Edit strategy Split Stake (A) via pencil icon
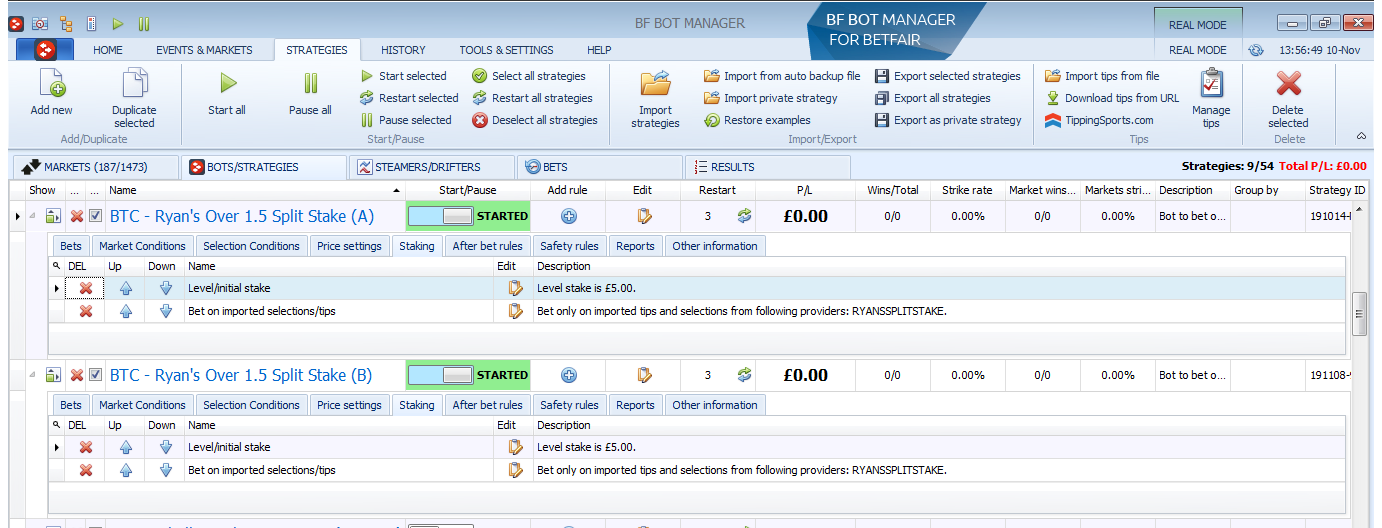Image resolution: width=1382 pixels, height=528 pixels. pos(644,216)
